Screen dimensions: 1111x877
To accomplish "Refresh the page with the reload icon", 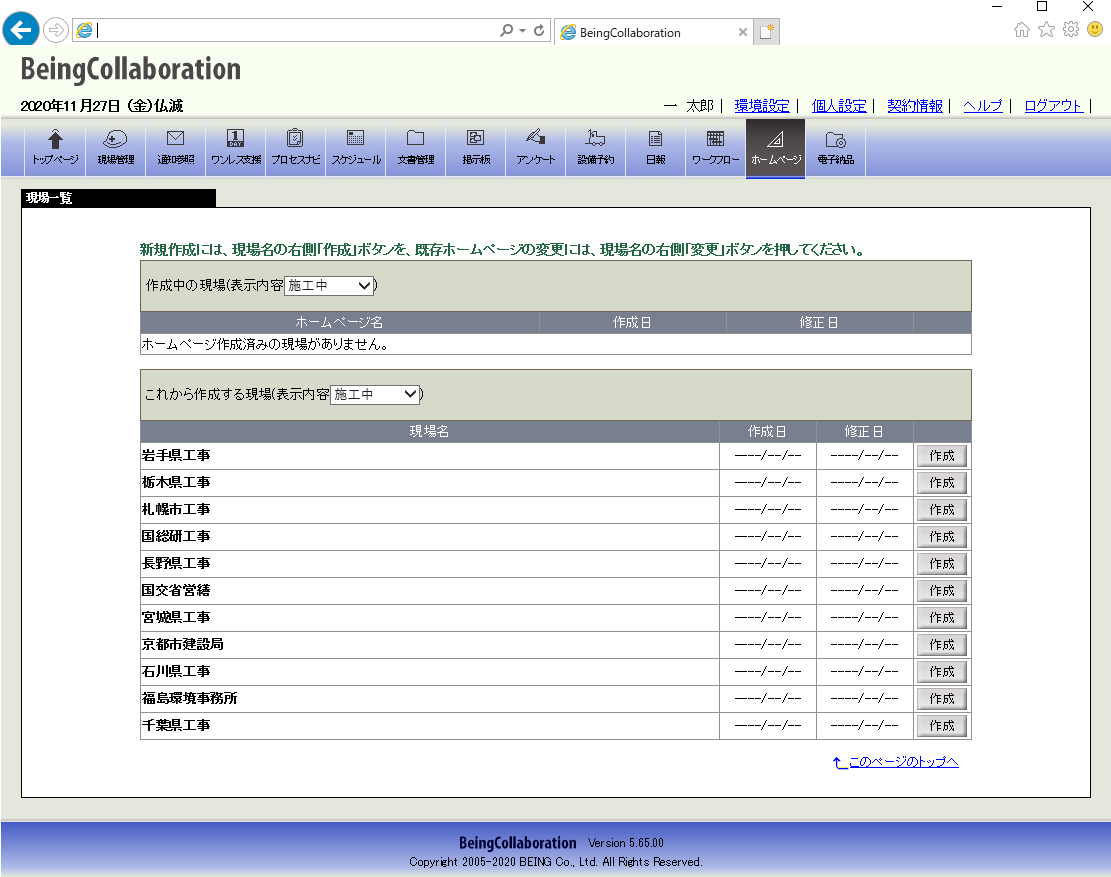I will tap(539, 30).
